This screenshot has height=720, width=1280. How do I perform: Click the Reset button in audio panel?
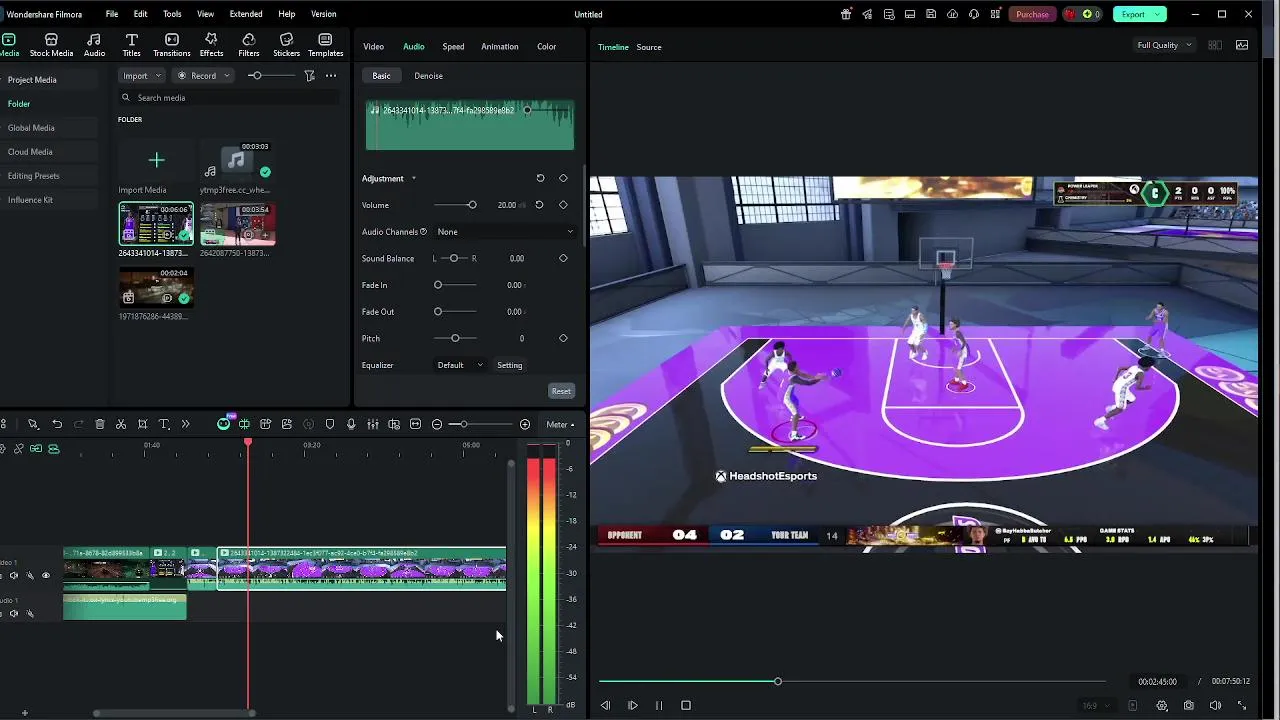tap(561, 391)
